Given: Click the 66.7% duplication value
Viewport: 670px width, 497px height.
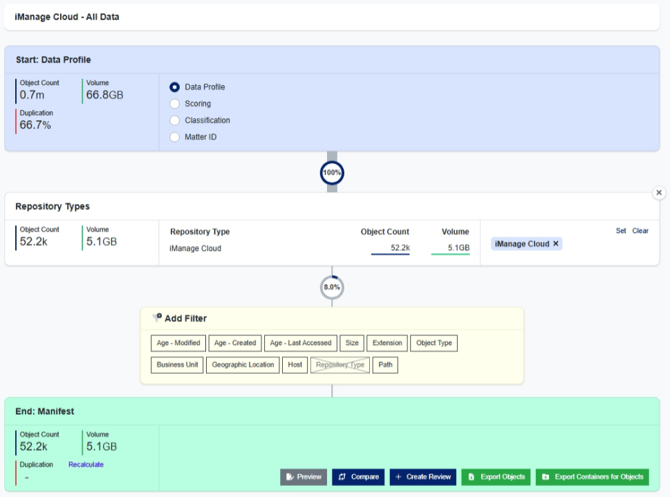Looking at the screenshot, I should [35, 125].
